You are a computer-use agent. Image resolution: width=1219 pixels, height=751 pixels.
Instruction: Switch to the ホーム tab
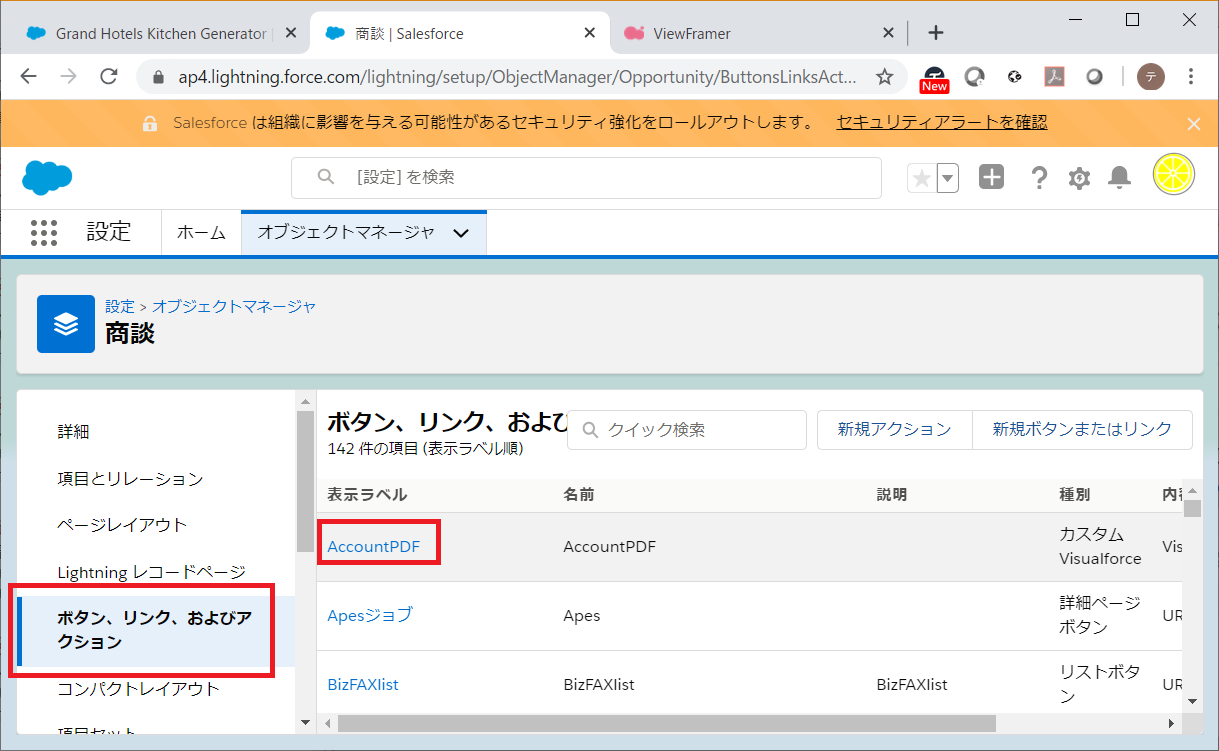point(201,233)
